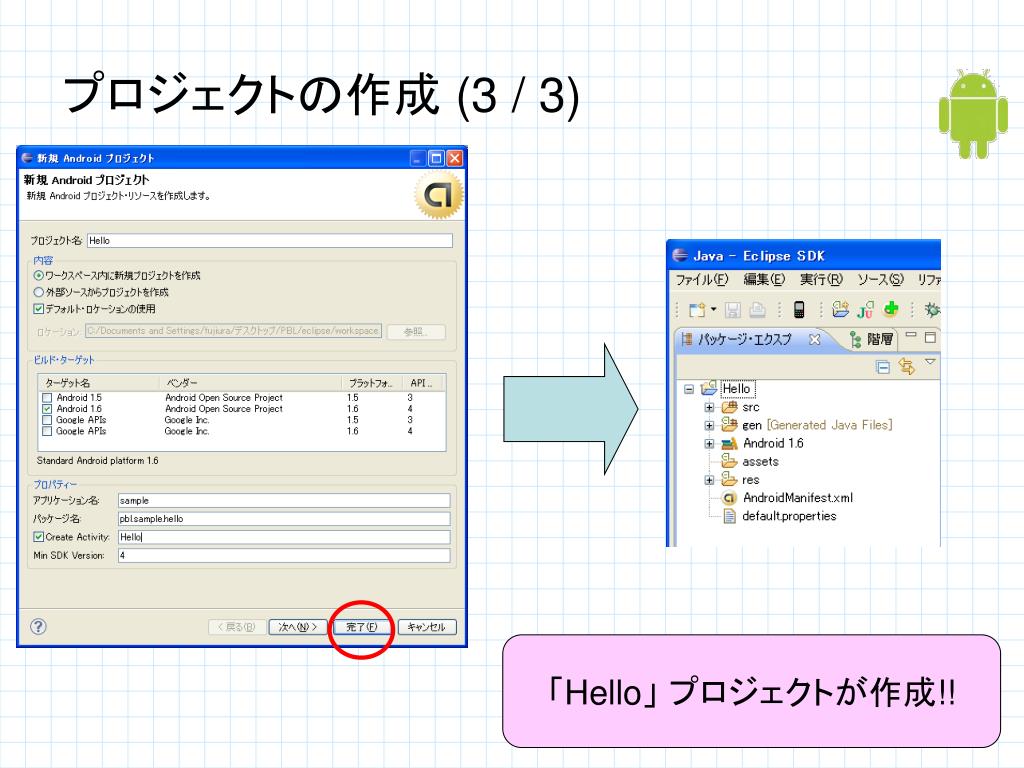Click the Debug bug icon in toolbar

tap(933, 310)
